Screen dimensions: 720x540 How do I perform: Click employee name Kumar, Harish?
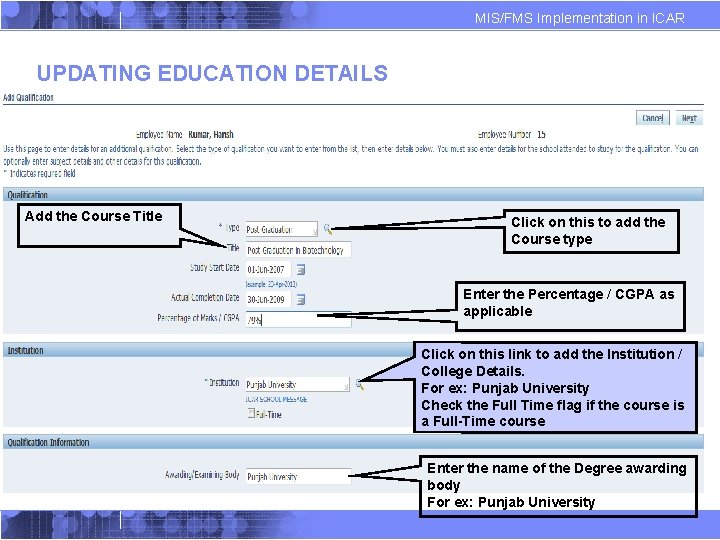211,135
